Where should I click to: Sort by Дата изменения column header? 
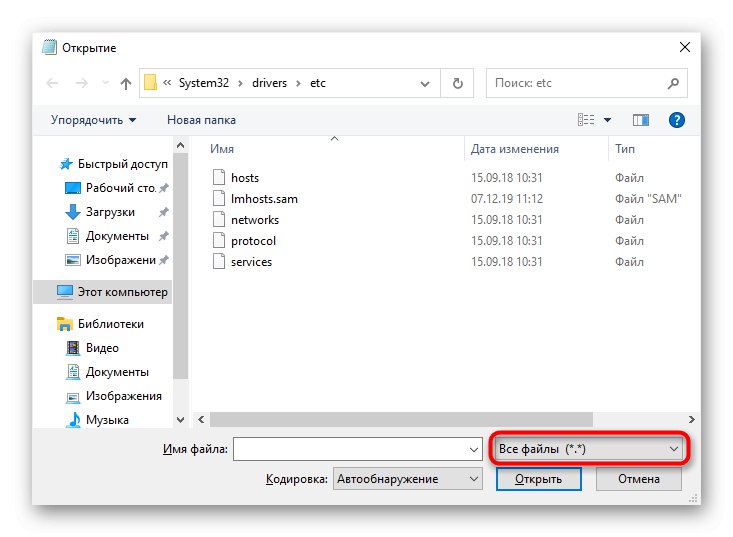[x=515, y=149]
